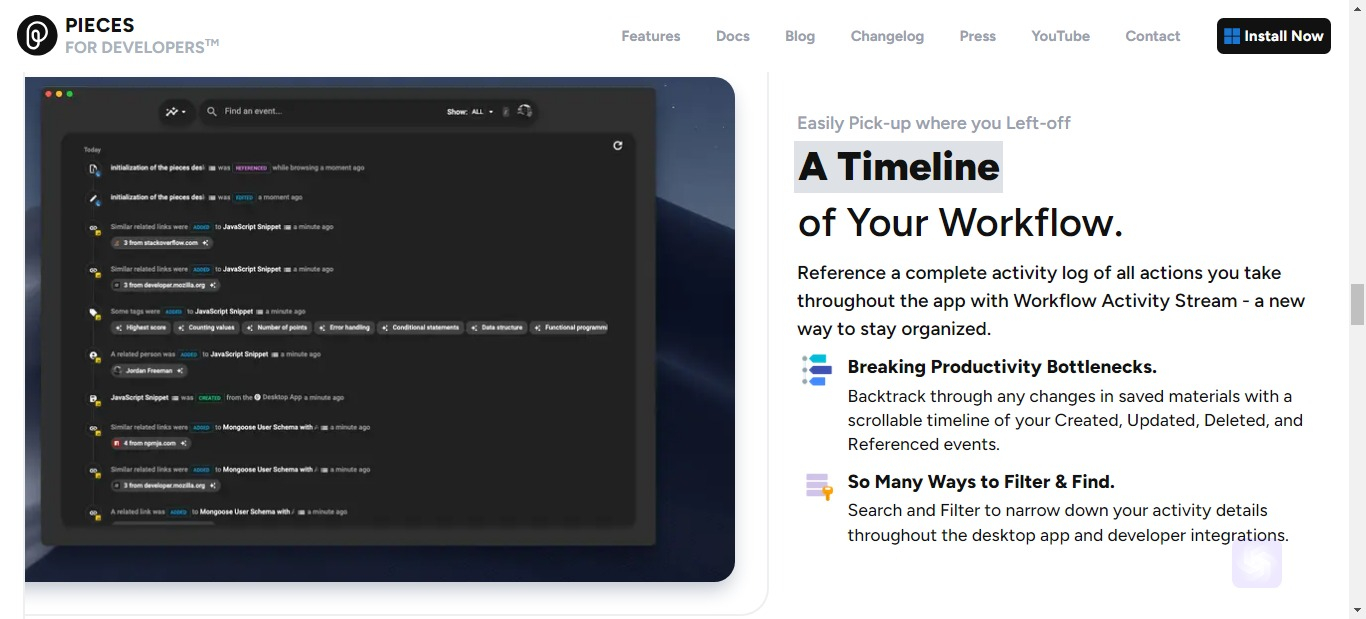Click the Install Now button
Viewport: 1366px width, 619px height.
pos(1274,36)
